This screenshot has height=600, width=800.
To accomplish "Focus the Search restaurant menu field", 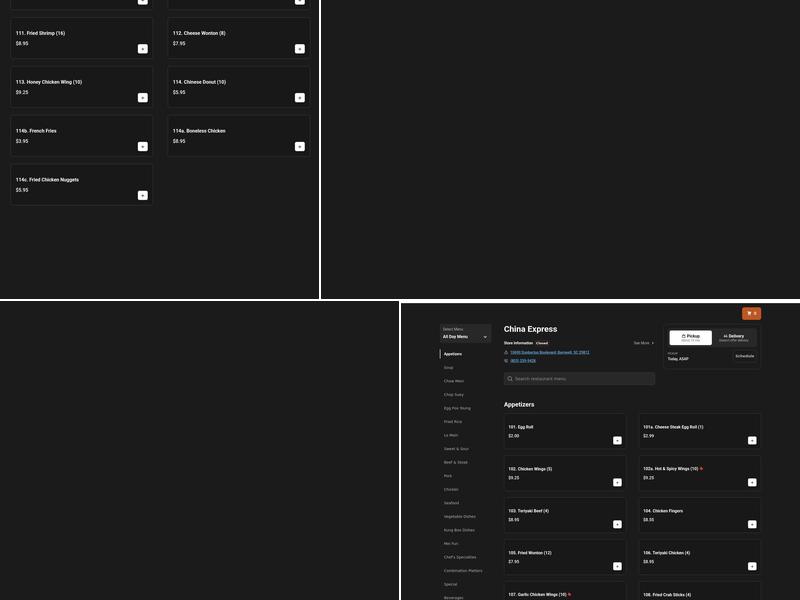I will [x=580, y=379].
